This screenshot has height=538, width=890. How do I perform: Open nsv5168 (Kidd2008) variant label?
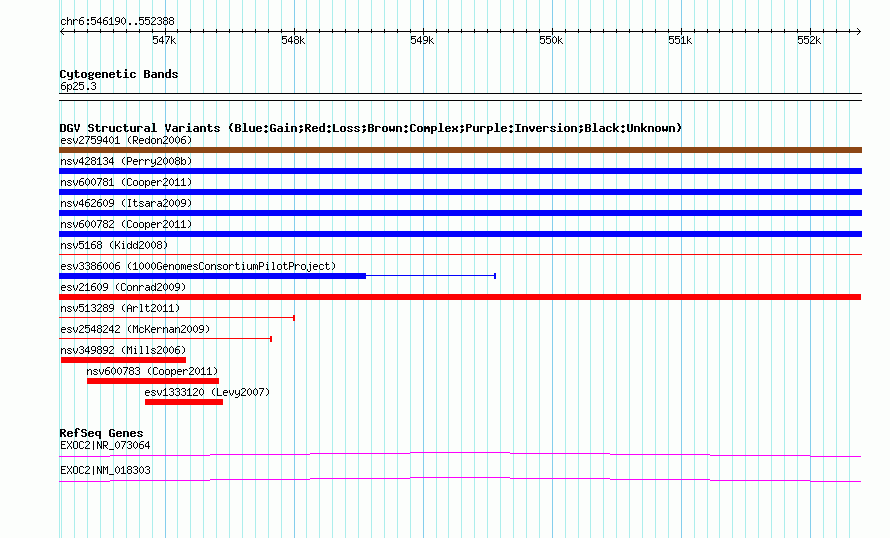pos(114,245)
